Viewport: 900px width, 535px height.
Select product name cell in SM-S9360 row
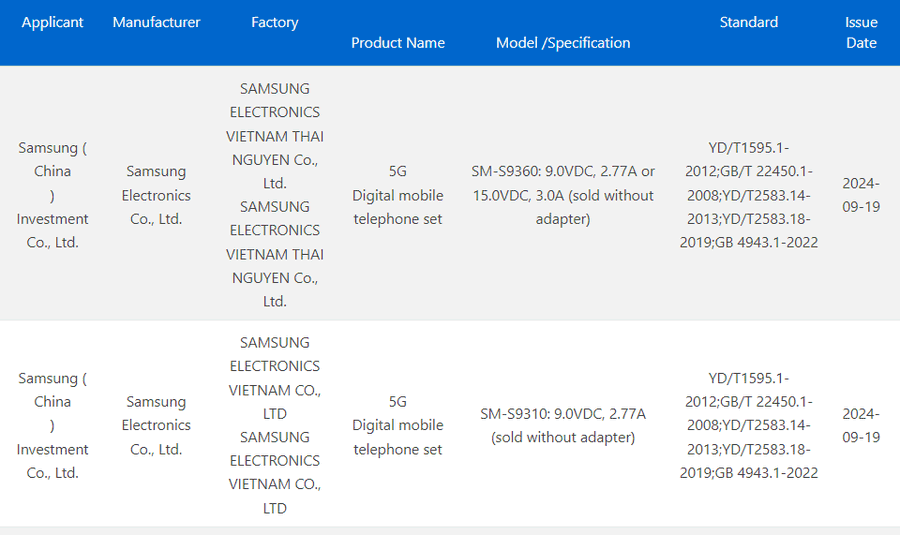click(x=398, y=195)
